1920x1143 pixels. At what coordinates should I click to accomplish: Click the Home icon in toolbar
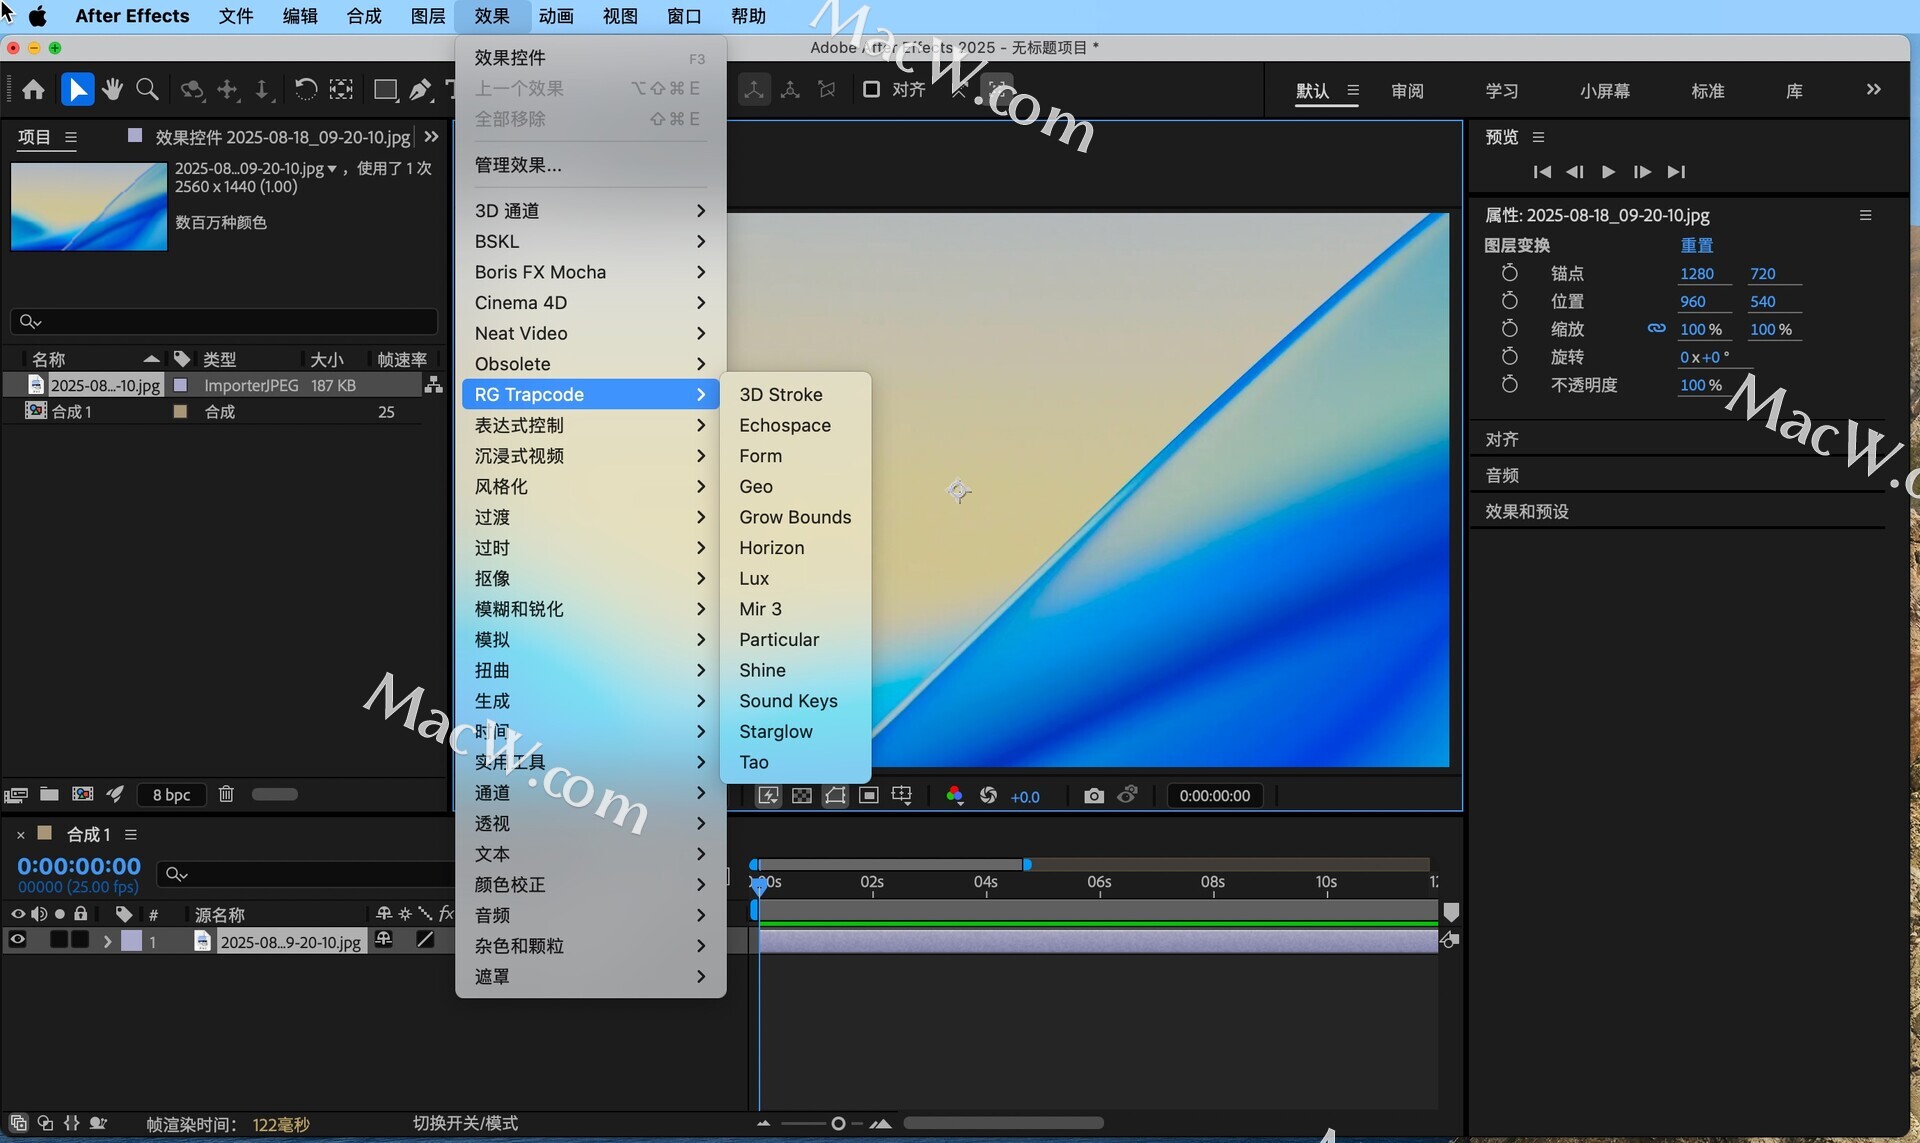pos(33,90)
